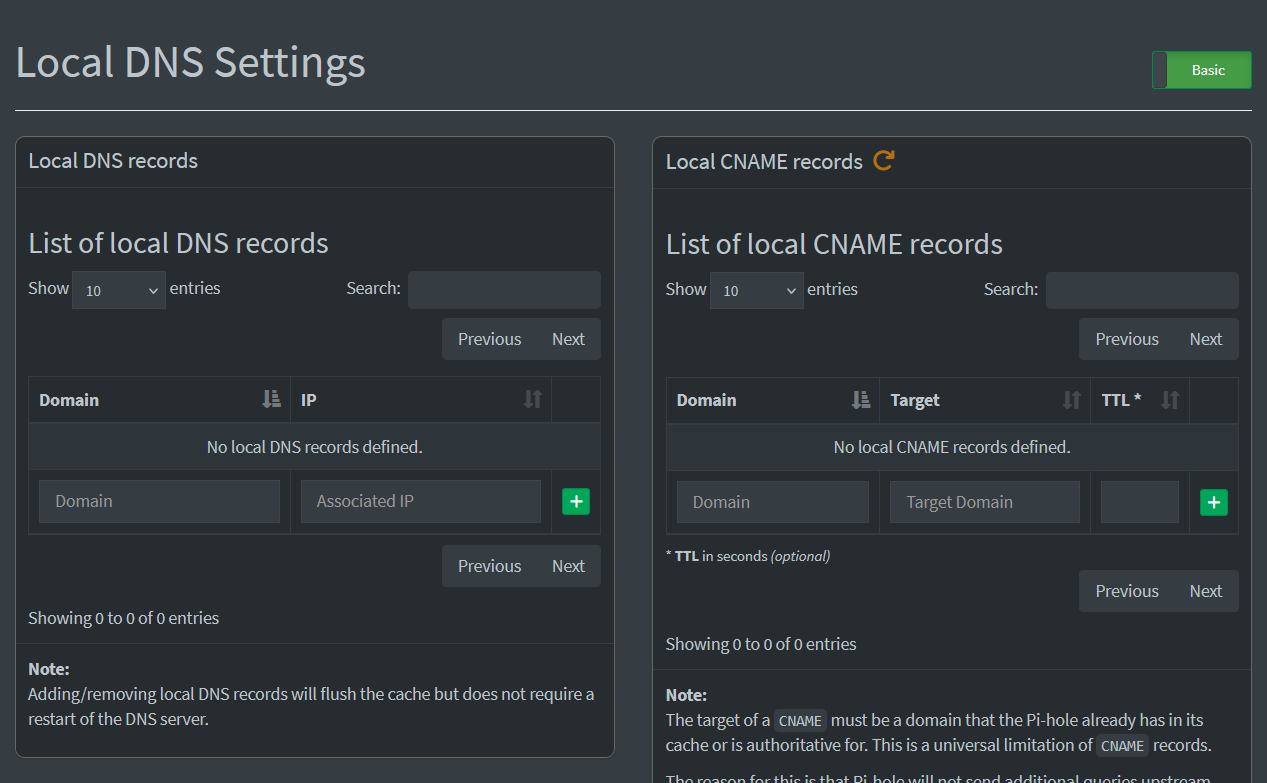Image resolution: width=1267 pixels, height=783 pixels.
Task: Go to Next page below DNS table
Action: (x=568, y=566)
